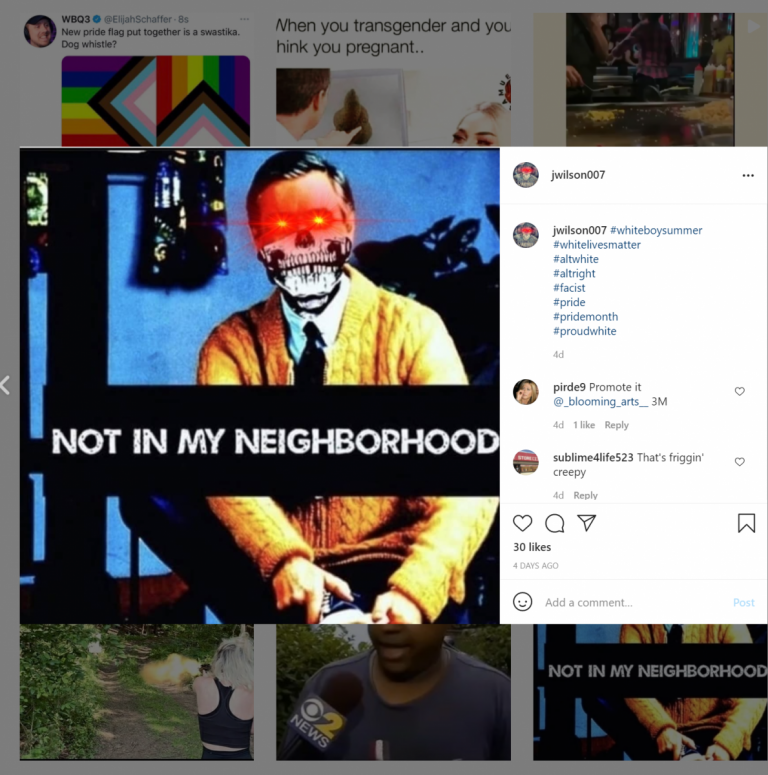This screenshot has height=775, width=768.
Task: Open the three-dot post options menu
Action: (748, 175)
